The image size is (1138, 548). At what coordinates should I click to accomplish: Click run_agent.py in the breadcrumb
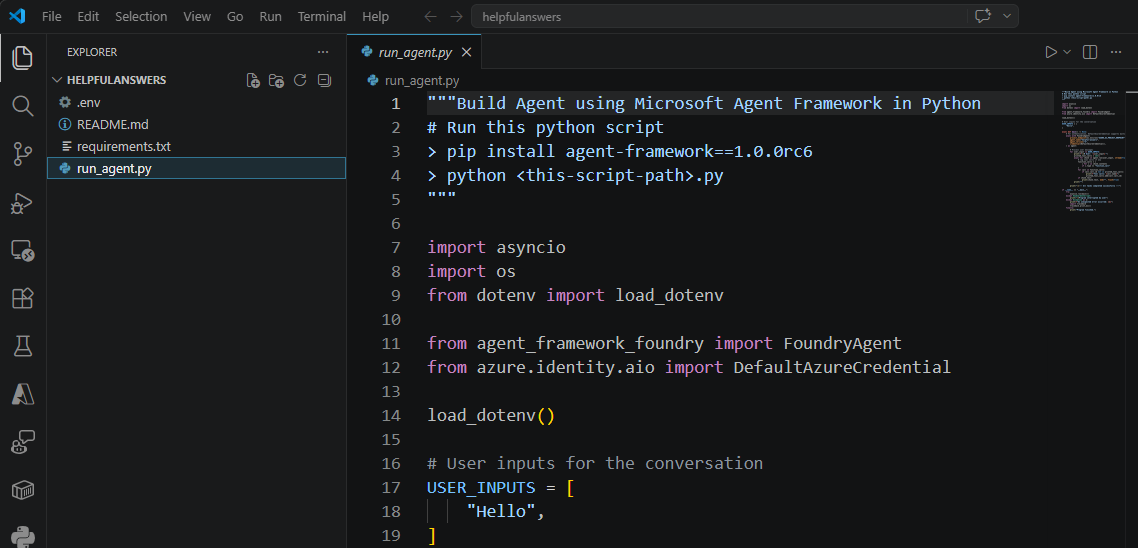click(422, 81)
